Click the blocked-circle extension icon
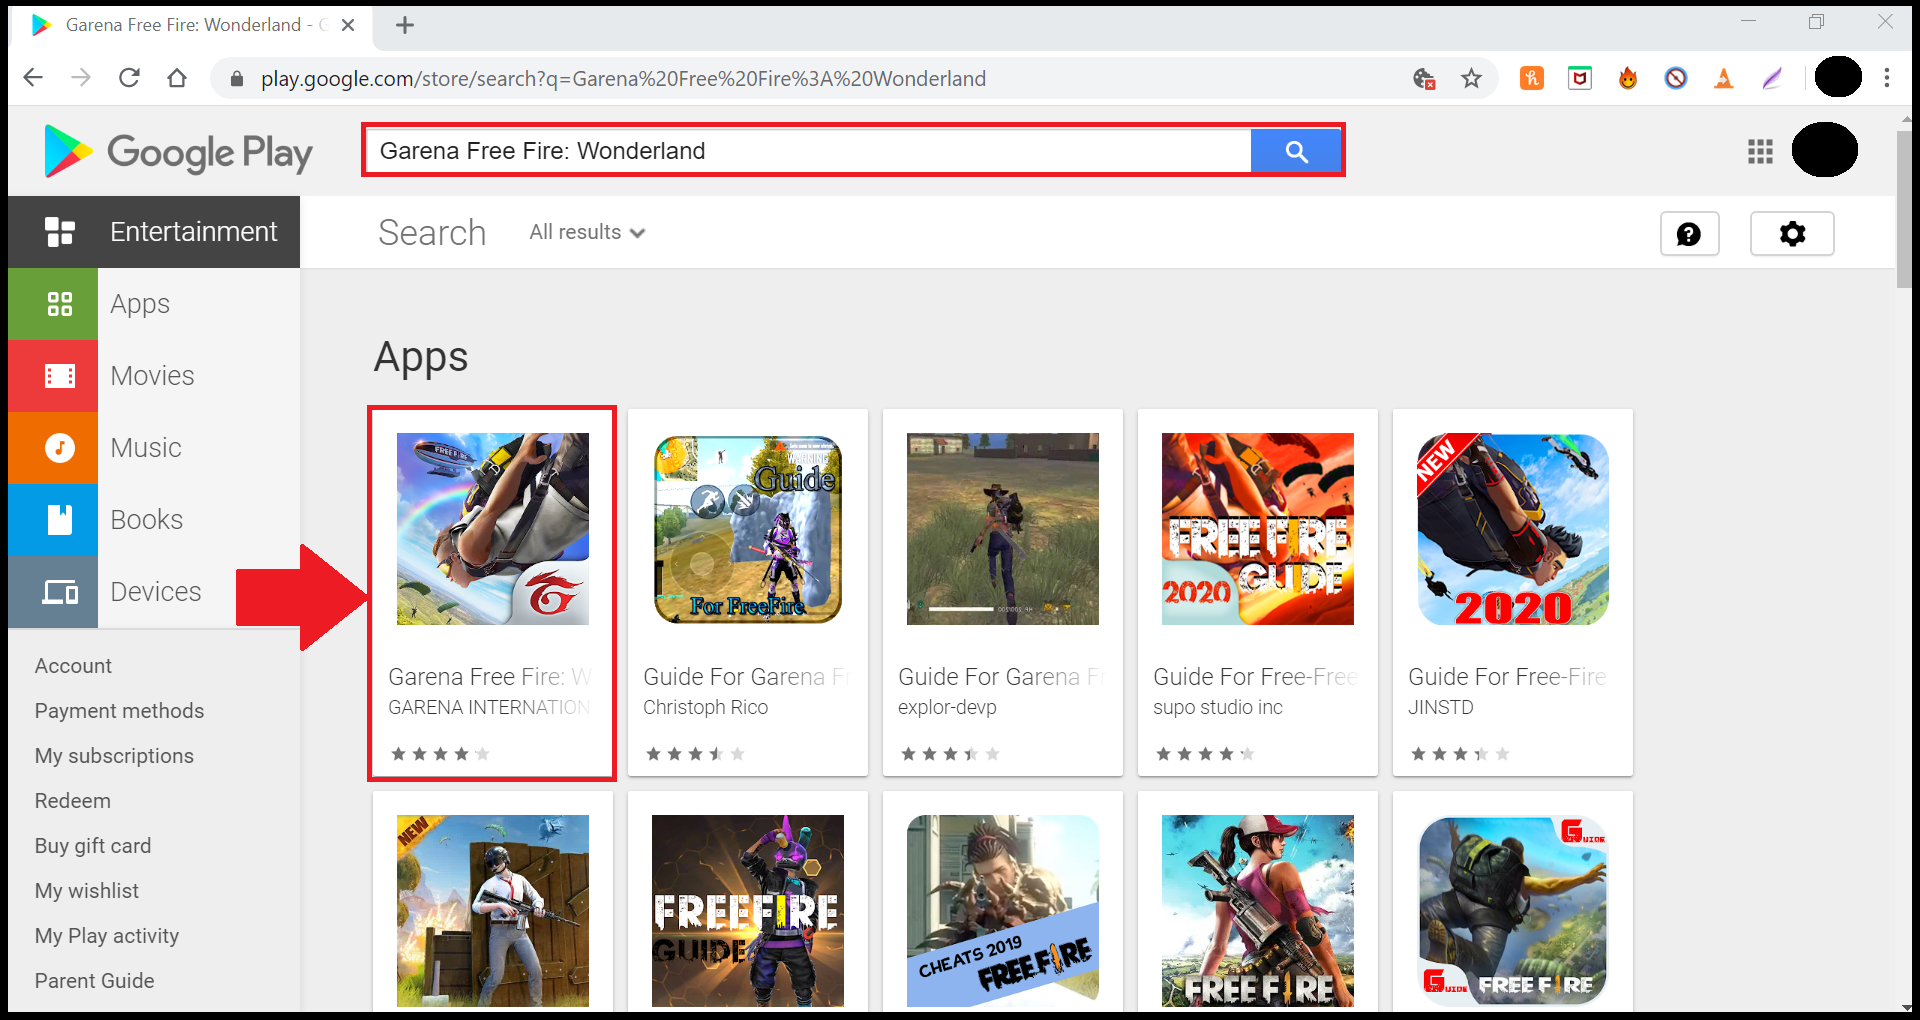This screenshot has width=1920, height=1020. click(x=1676, y=78)
